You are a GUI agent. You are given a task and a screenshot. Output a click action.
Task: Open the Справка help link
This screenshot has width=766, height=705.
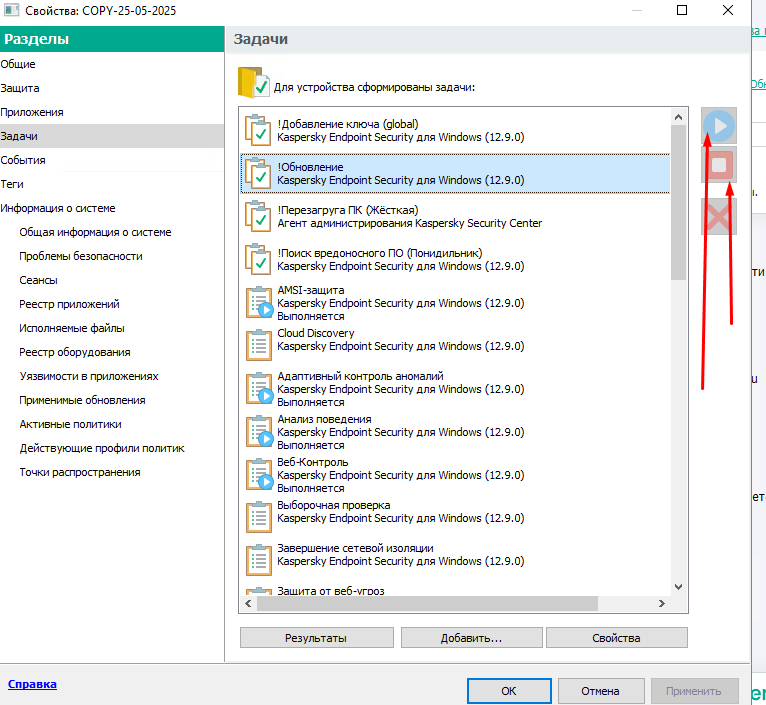tap(32, 684)
